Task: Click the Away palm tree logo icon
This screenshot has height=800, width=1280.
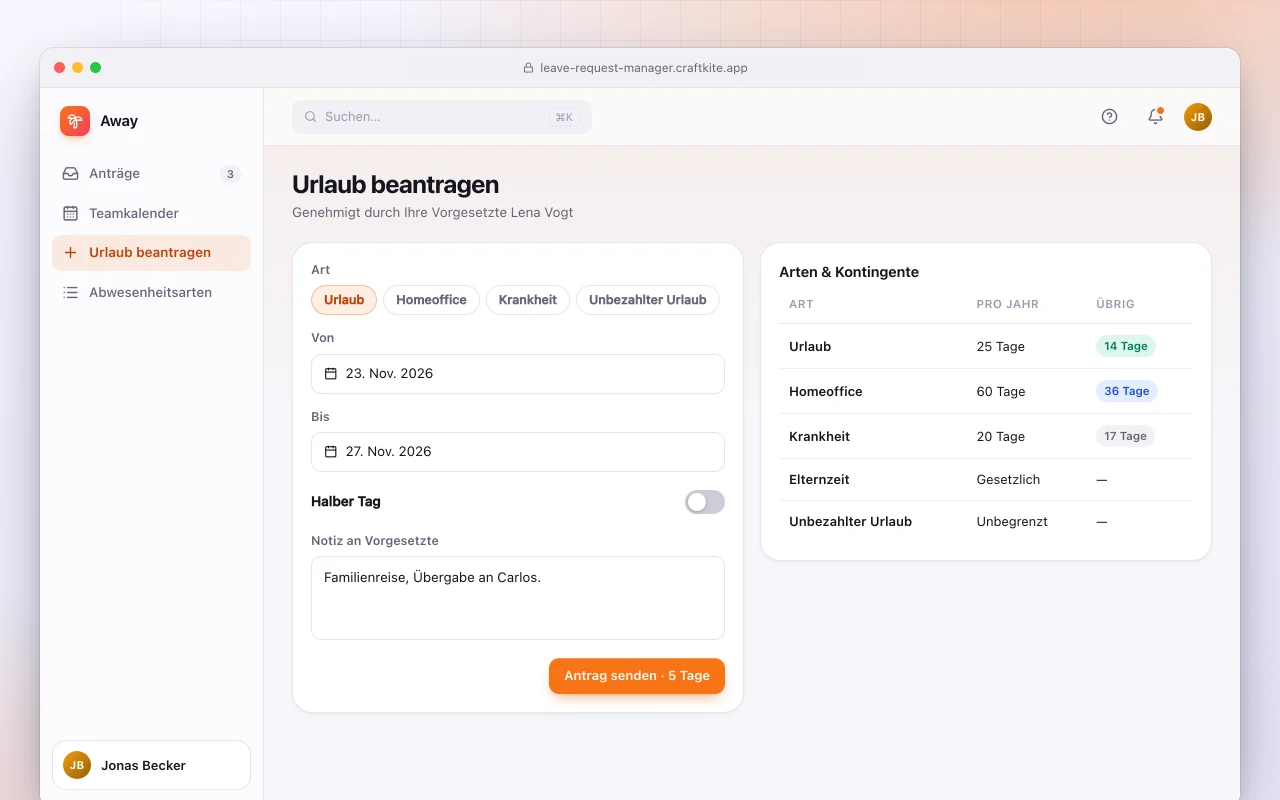Action: (x=75, y=121)
